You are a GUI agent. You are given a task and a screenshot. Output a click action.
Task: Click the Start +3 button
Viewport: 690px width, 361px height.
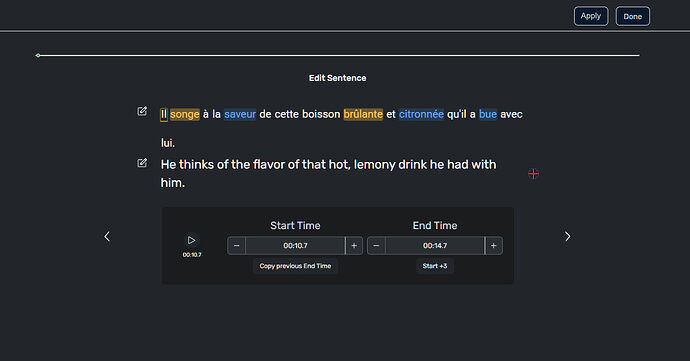pos(435,266)
